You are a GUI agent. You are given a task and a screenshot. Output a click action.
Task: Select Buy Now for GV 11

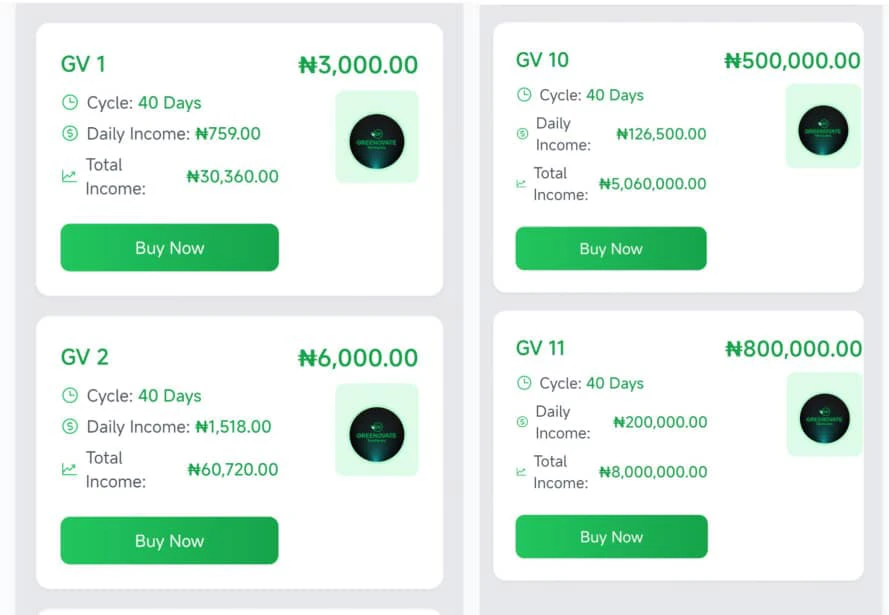click(612, 537)
